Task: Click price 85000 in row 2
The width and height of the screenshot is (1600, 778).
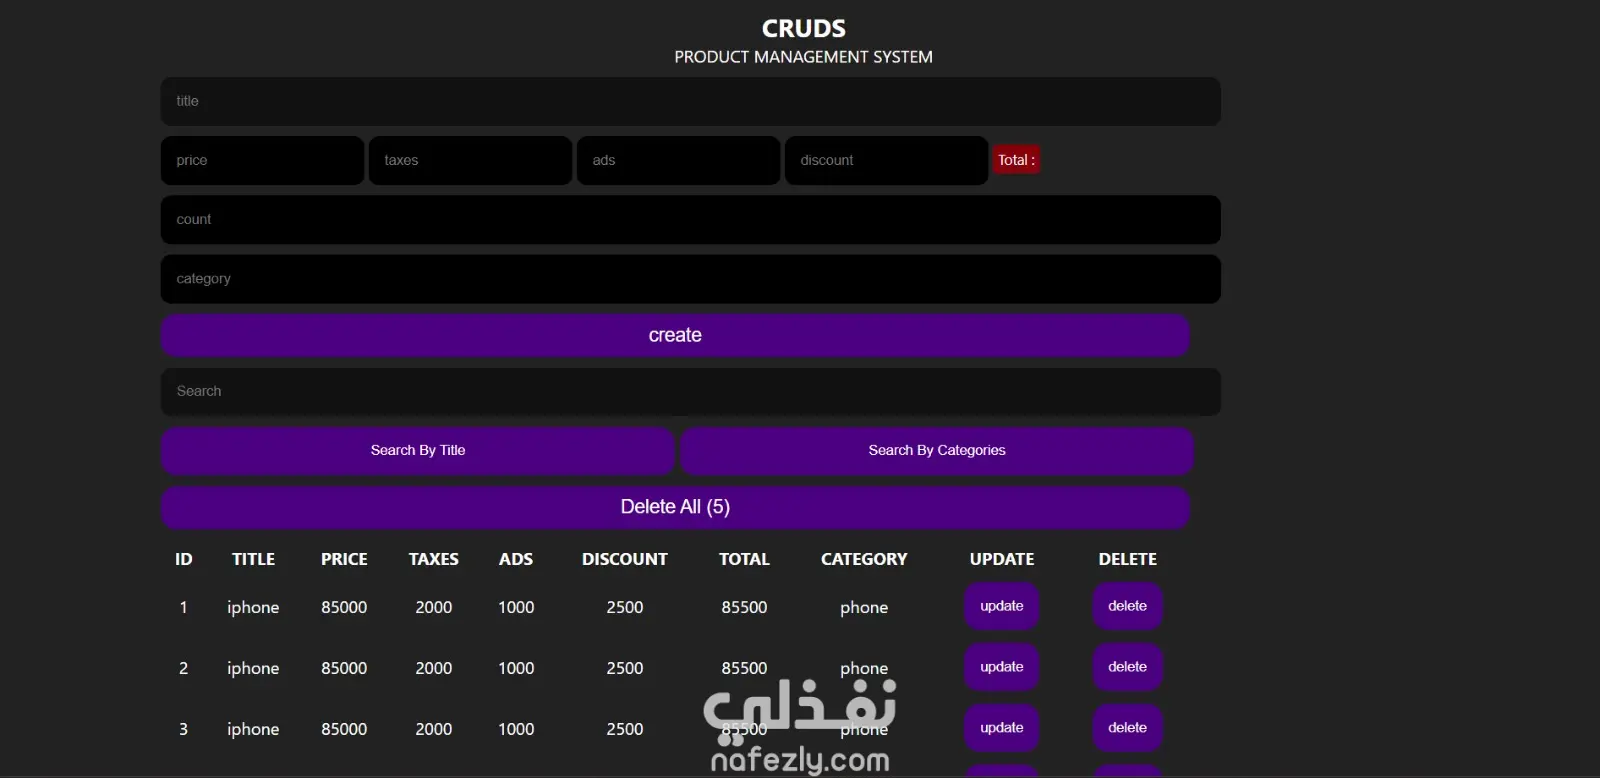Action: [x=344, y=668]
